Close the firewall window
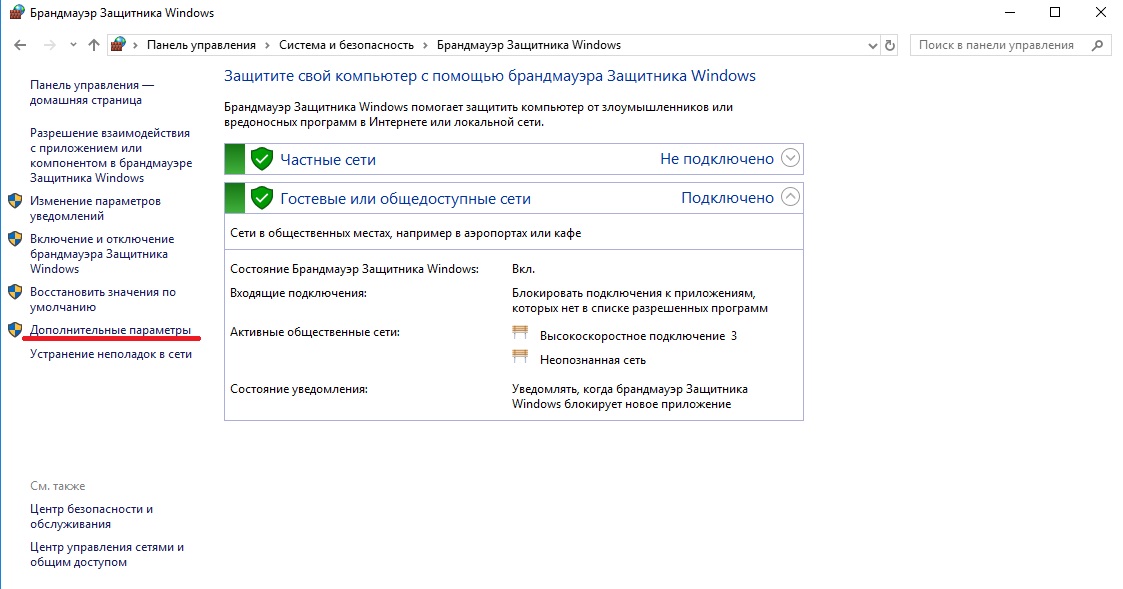The width and height of the screenshot is (1123, 589). coord(1101,13)
